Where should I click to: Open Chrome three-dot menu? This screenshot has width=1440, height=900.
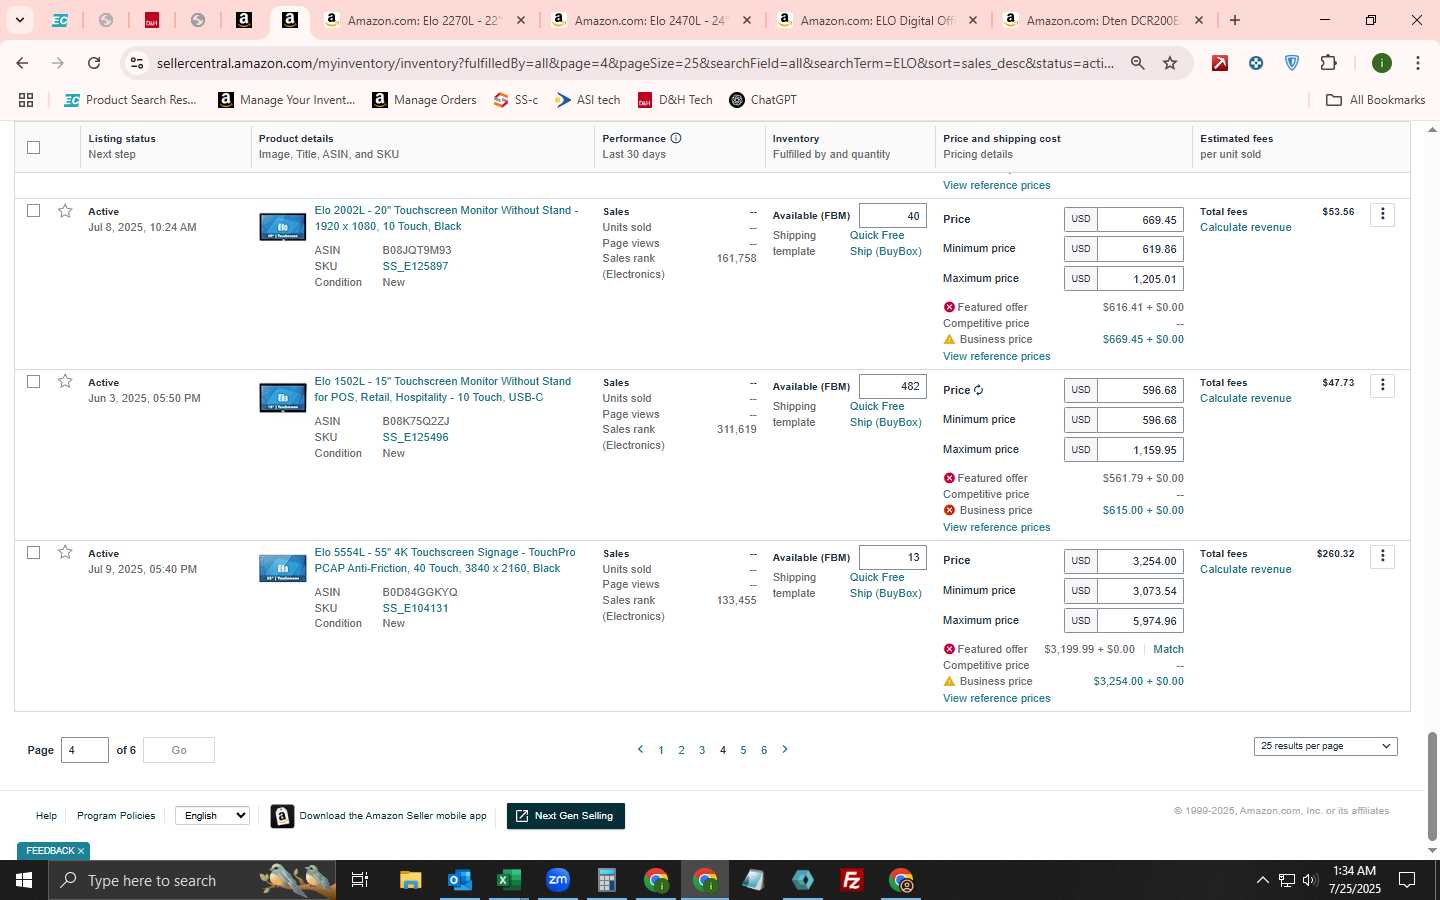tap(1418, 63)
